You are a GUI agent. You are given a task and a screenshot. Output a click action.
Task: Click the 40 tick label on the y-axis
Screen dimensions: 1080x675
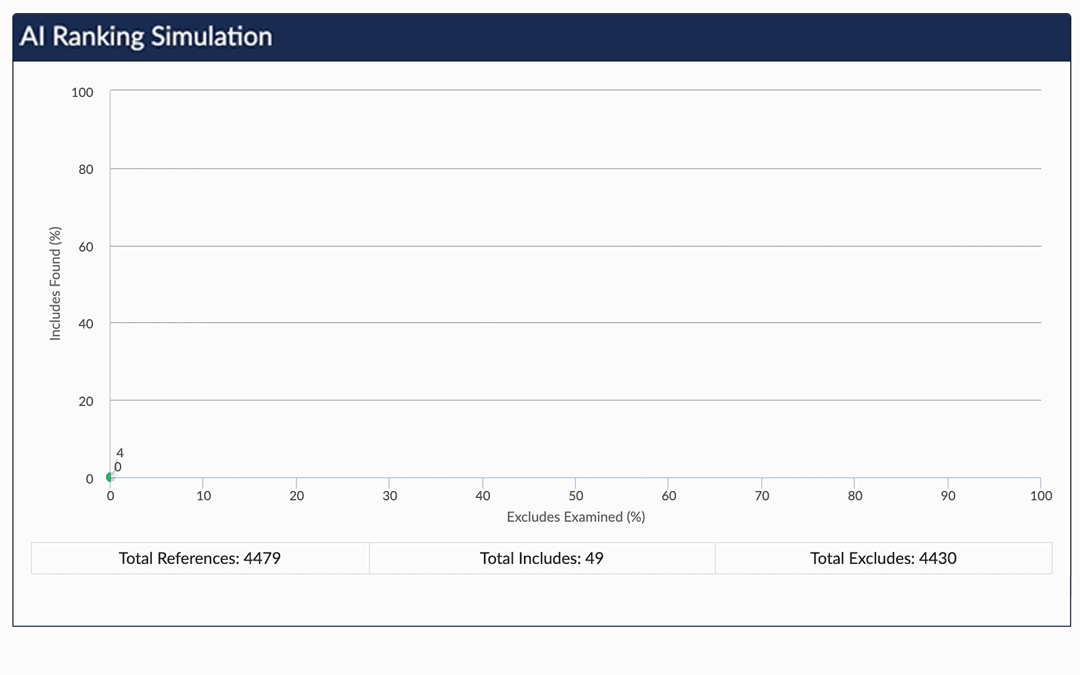pos(86,324)
